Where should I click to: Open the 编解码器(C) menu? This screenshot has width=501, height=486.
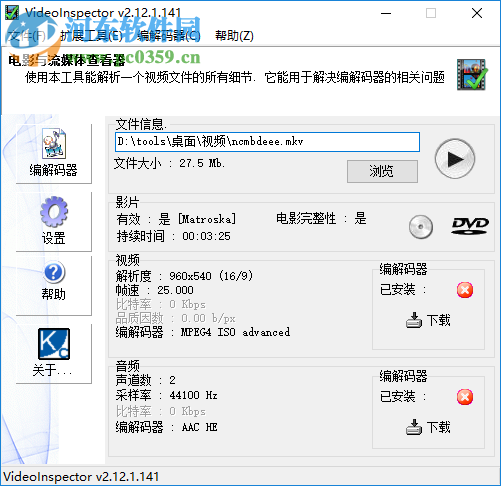(169, 36)
